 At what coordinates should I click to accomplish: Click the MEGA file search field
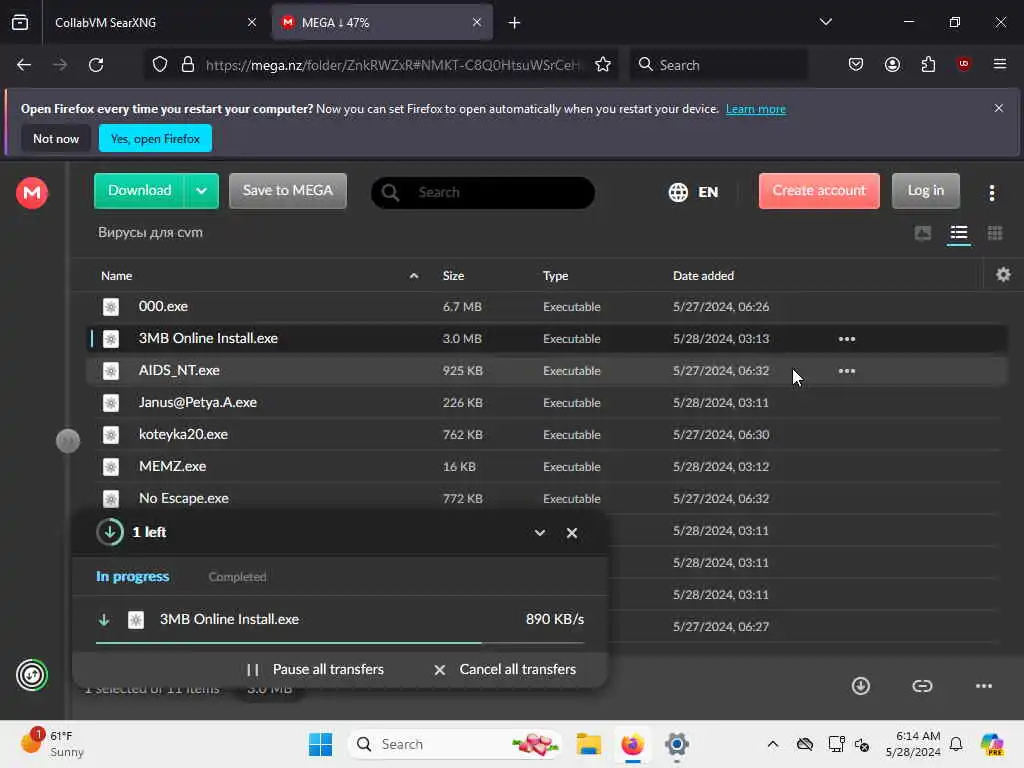[x=483, y=193]
